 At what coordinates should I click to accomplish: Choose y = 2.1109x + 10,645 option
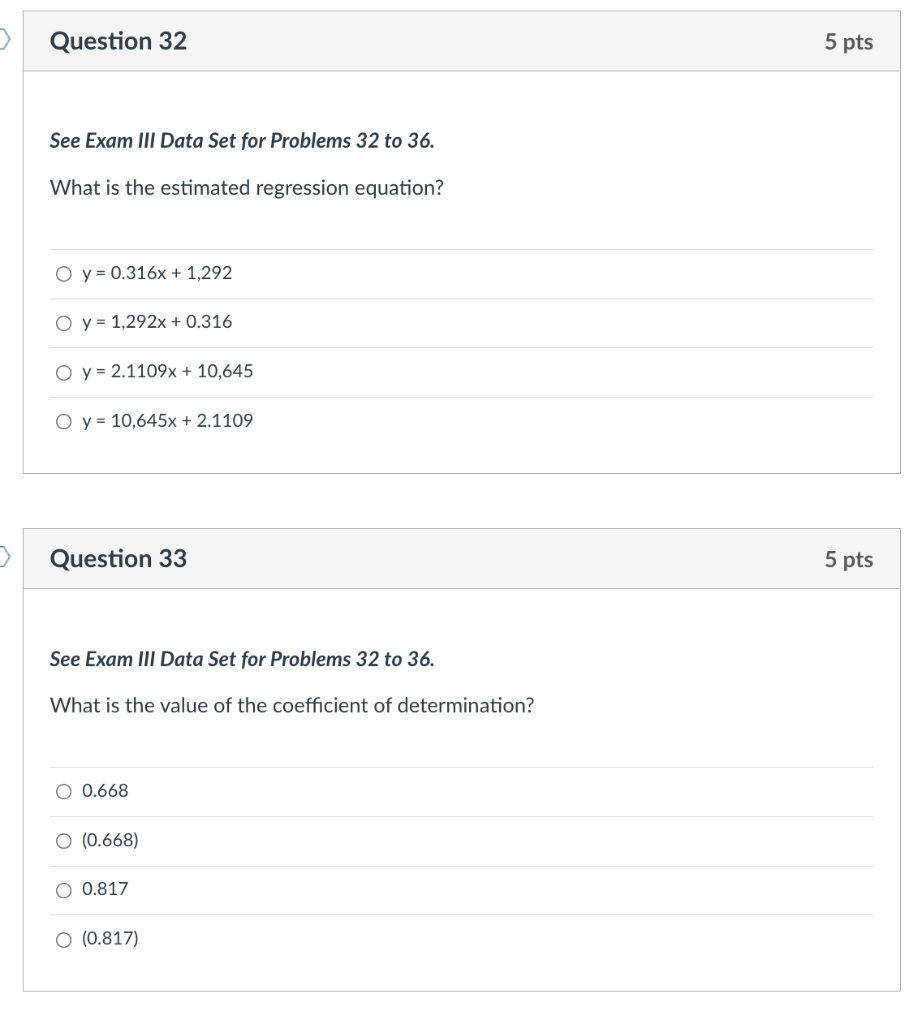click(63, 371)
